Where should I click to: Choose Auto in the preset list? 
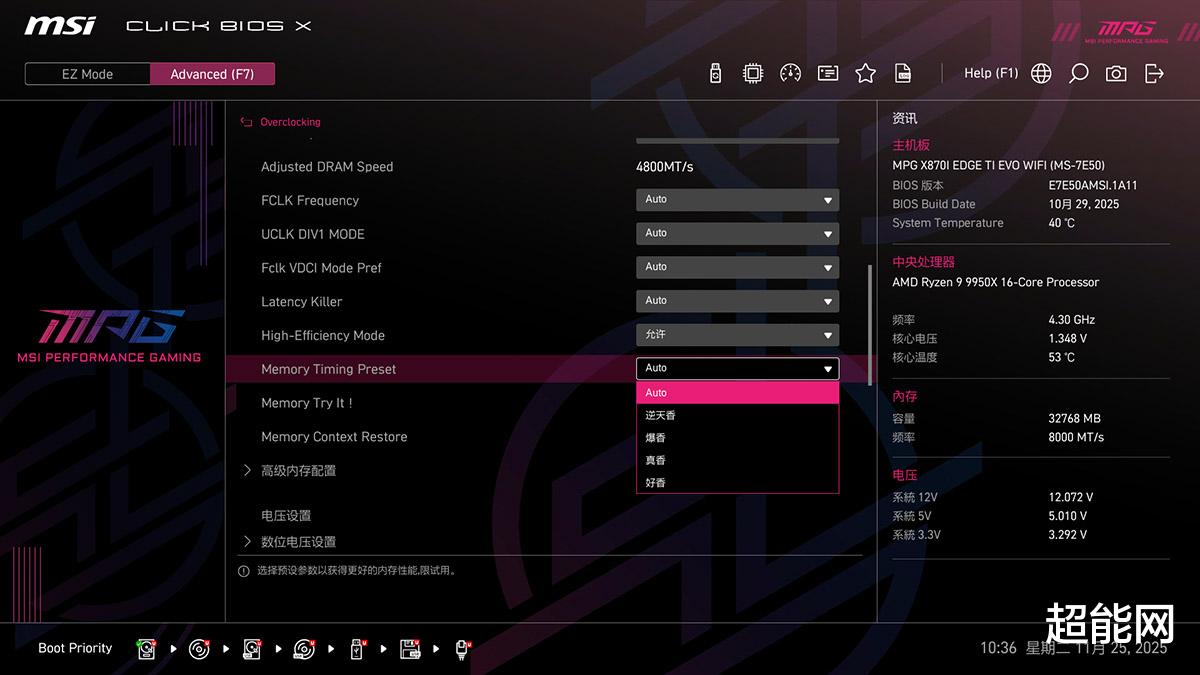[738, 393]
